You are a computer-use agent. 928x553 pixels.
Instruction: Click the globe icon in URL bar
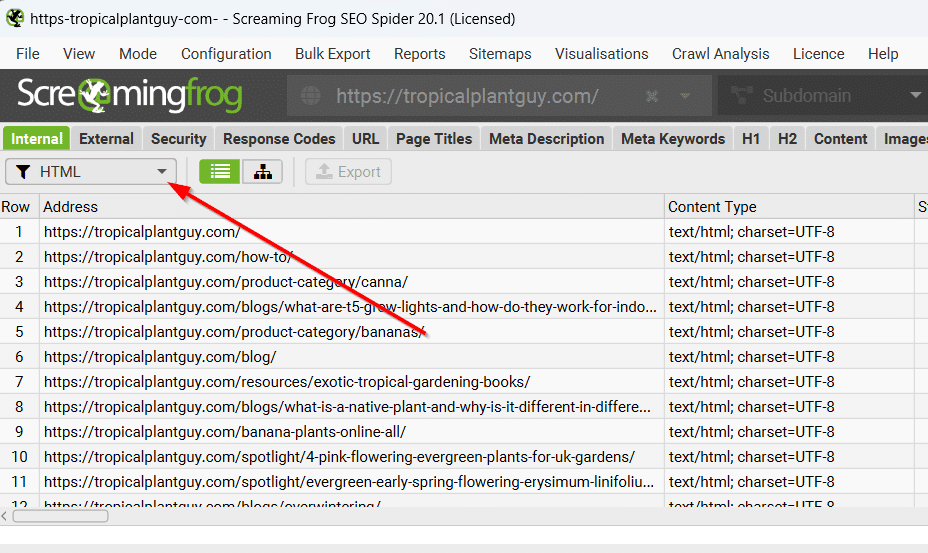(x=311, y=95)
